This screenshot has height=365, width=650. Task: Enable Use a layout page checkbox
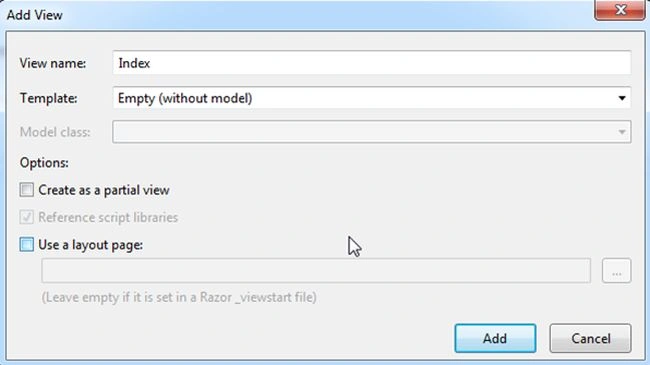pyautogui.click(x=27, y=244)
